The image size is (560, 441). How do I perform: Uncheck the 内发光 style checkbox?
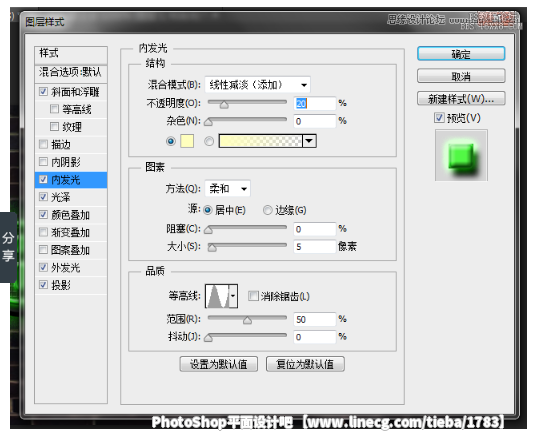[43, 179]
